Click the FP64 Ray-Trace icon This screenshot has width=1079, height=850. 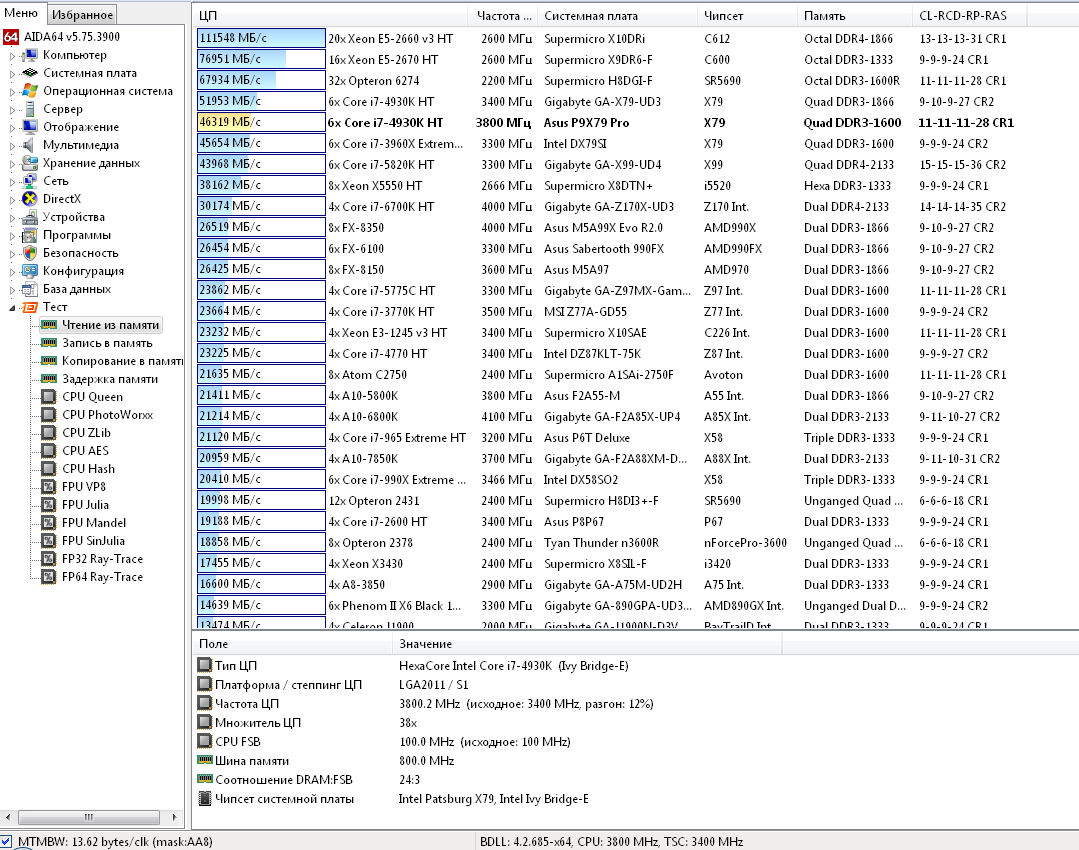[x=49, y=577]
